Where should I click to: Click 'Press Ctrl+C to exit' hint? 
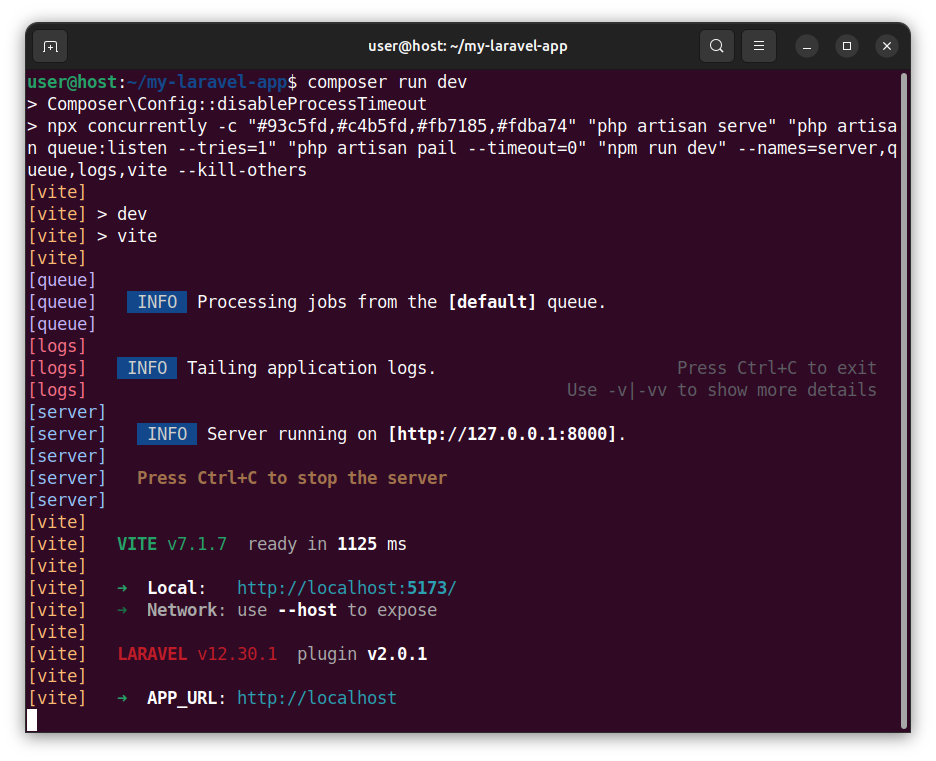click(x=777, y=368)
